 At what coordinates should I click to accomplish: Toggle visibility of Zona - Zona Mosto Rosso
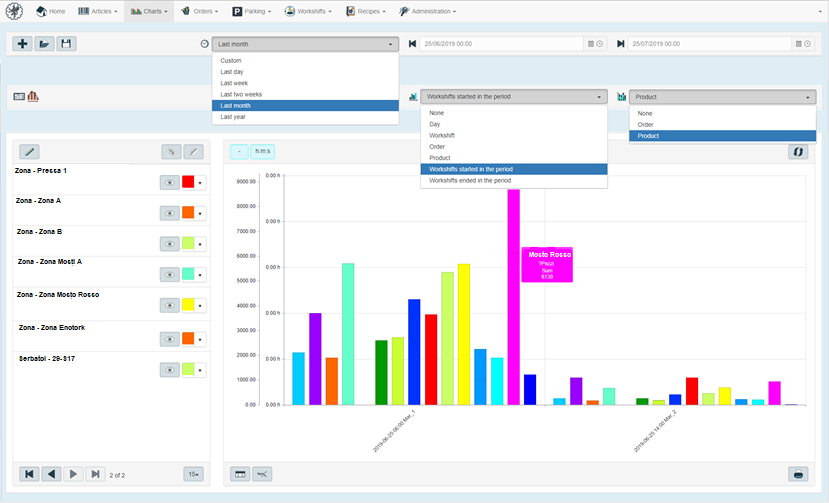[x=170, y=305]
